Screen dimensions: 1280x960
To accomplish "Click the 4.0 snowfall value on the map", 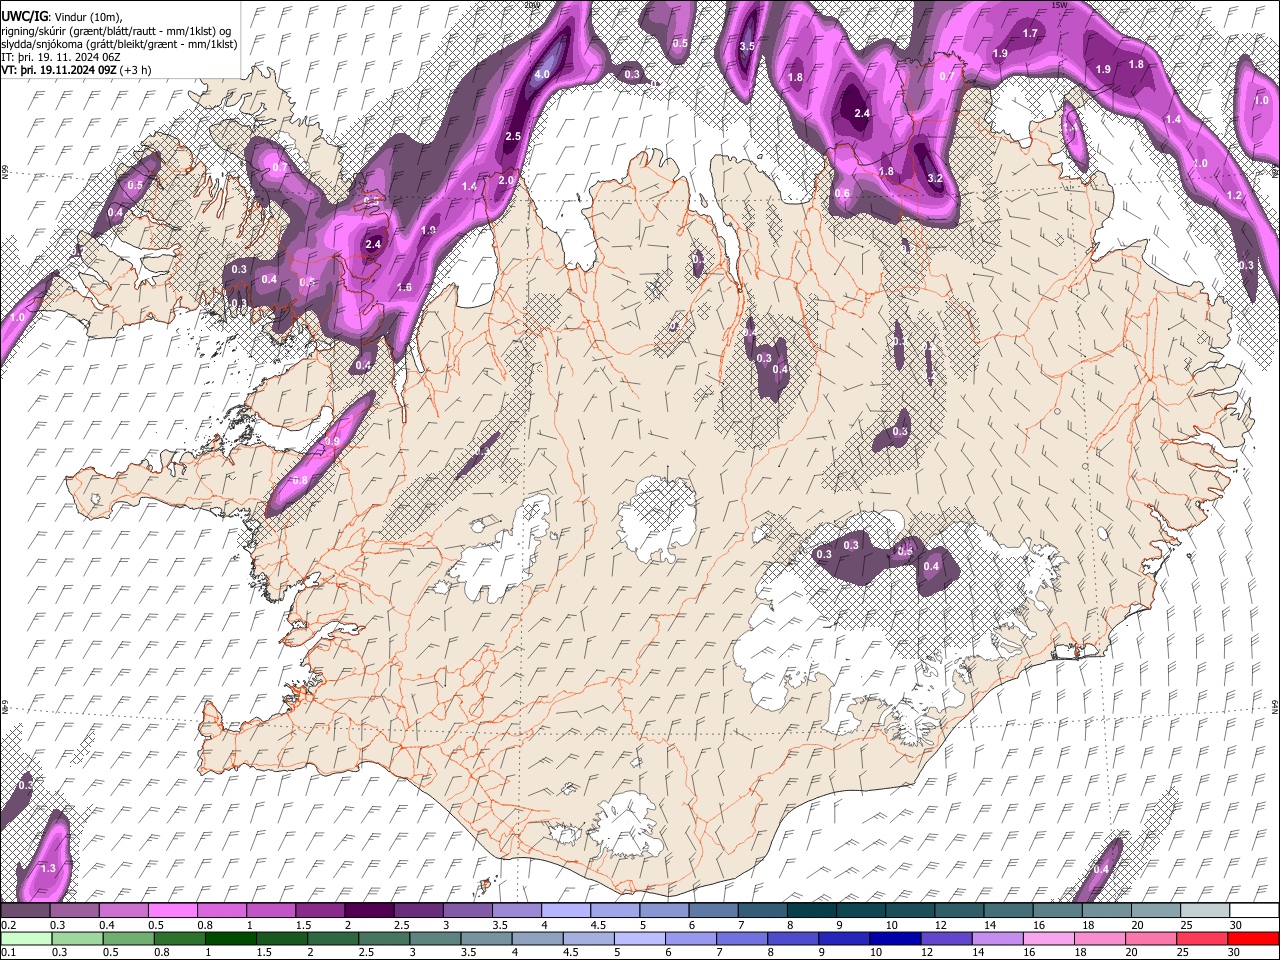I will [x=543, y=75].
